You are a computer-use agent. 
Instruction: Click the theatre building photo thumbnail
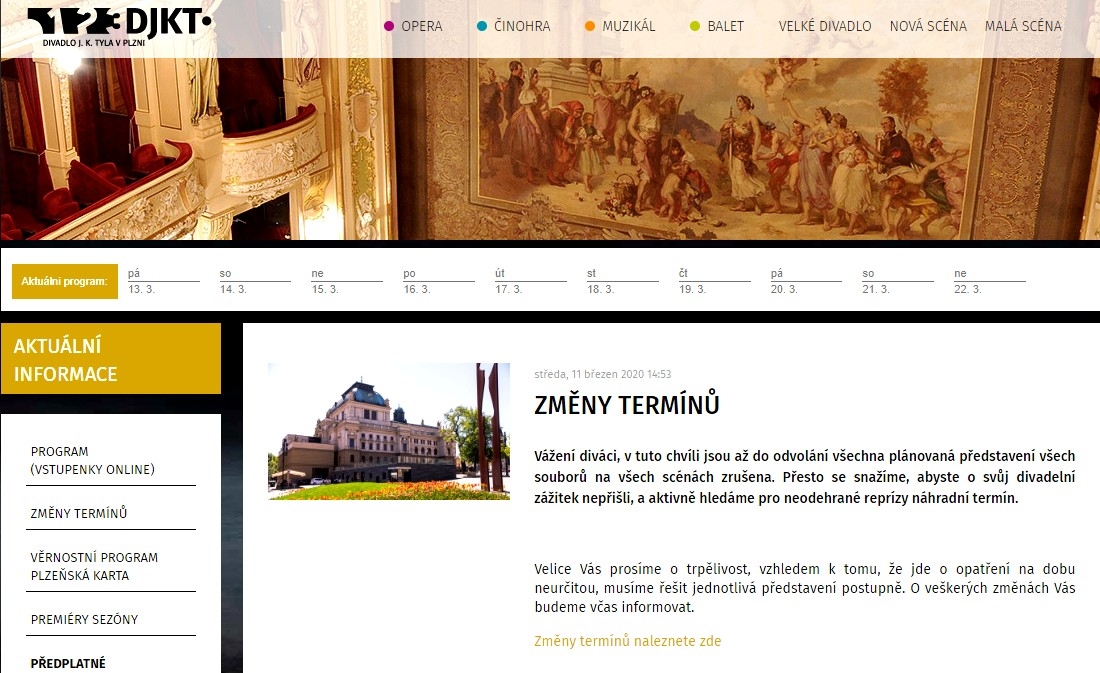389,431
